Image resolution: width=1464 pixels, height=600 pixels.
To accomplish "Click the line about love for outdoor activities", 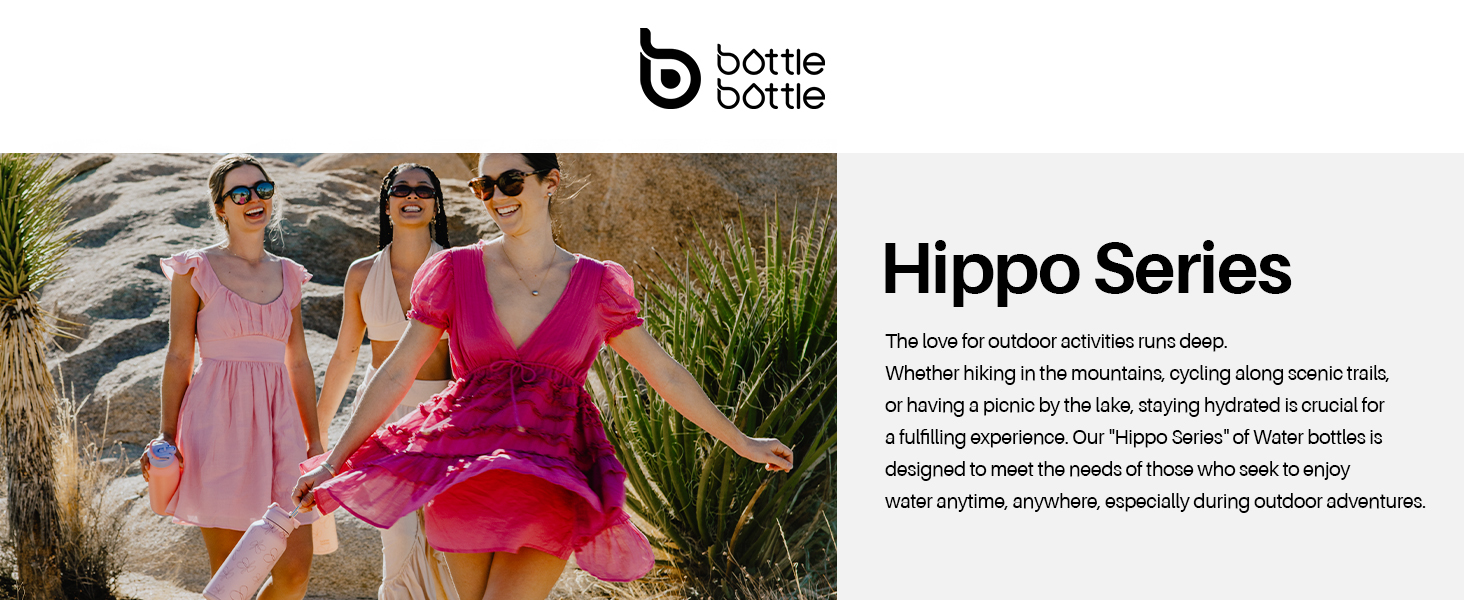I will 1056,341.
